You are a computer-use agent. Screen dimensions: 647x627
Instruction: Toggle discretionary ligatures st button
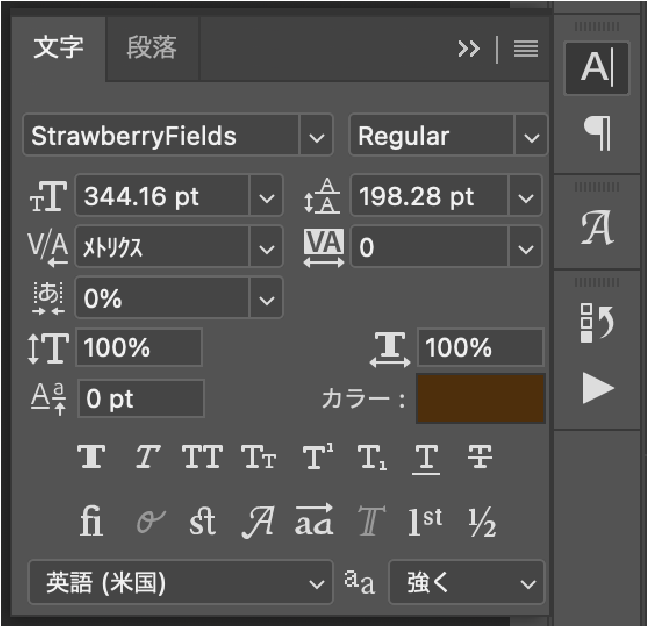pyautogui.click(x=202, y=521)
